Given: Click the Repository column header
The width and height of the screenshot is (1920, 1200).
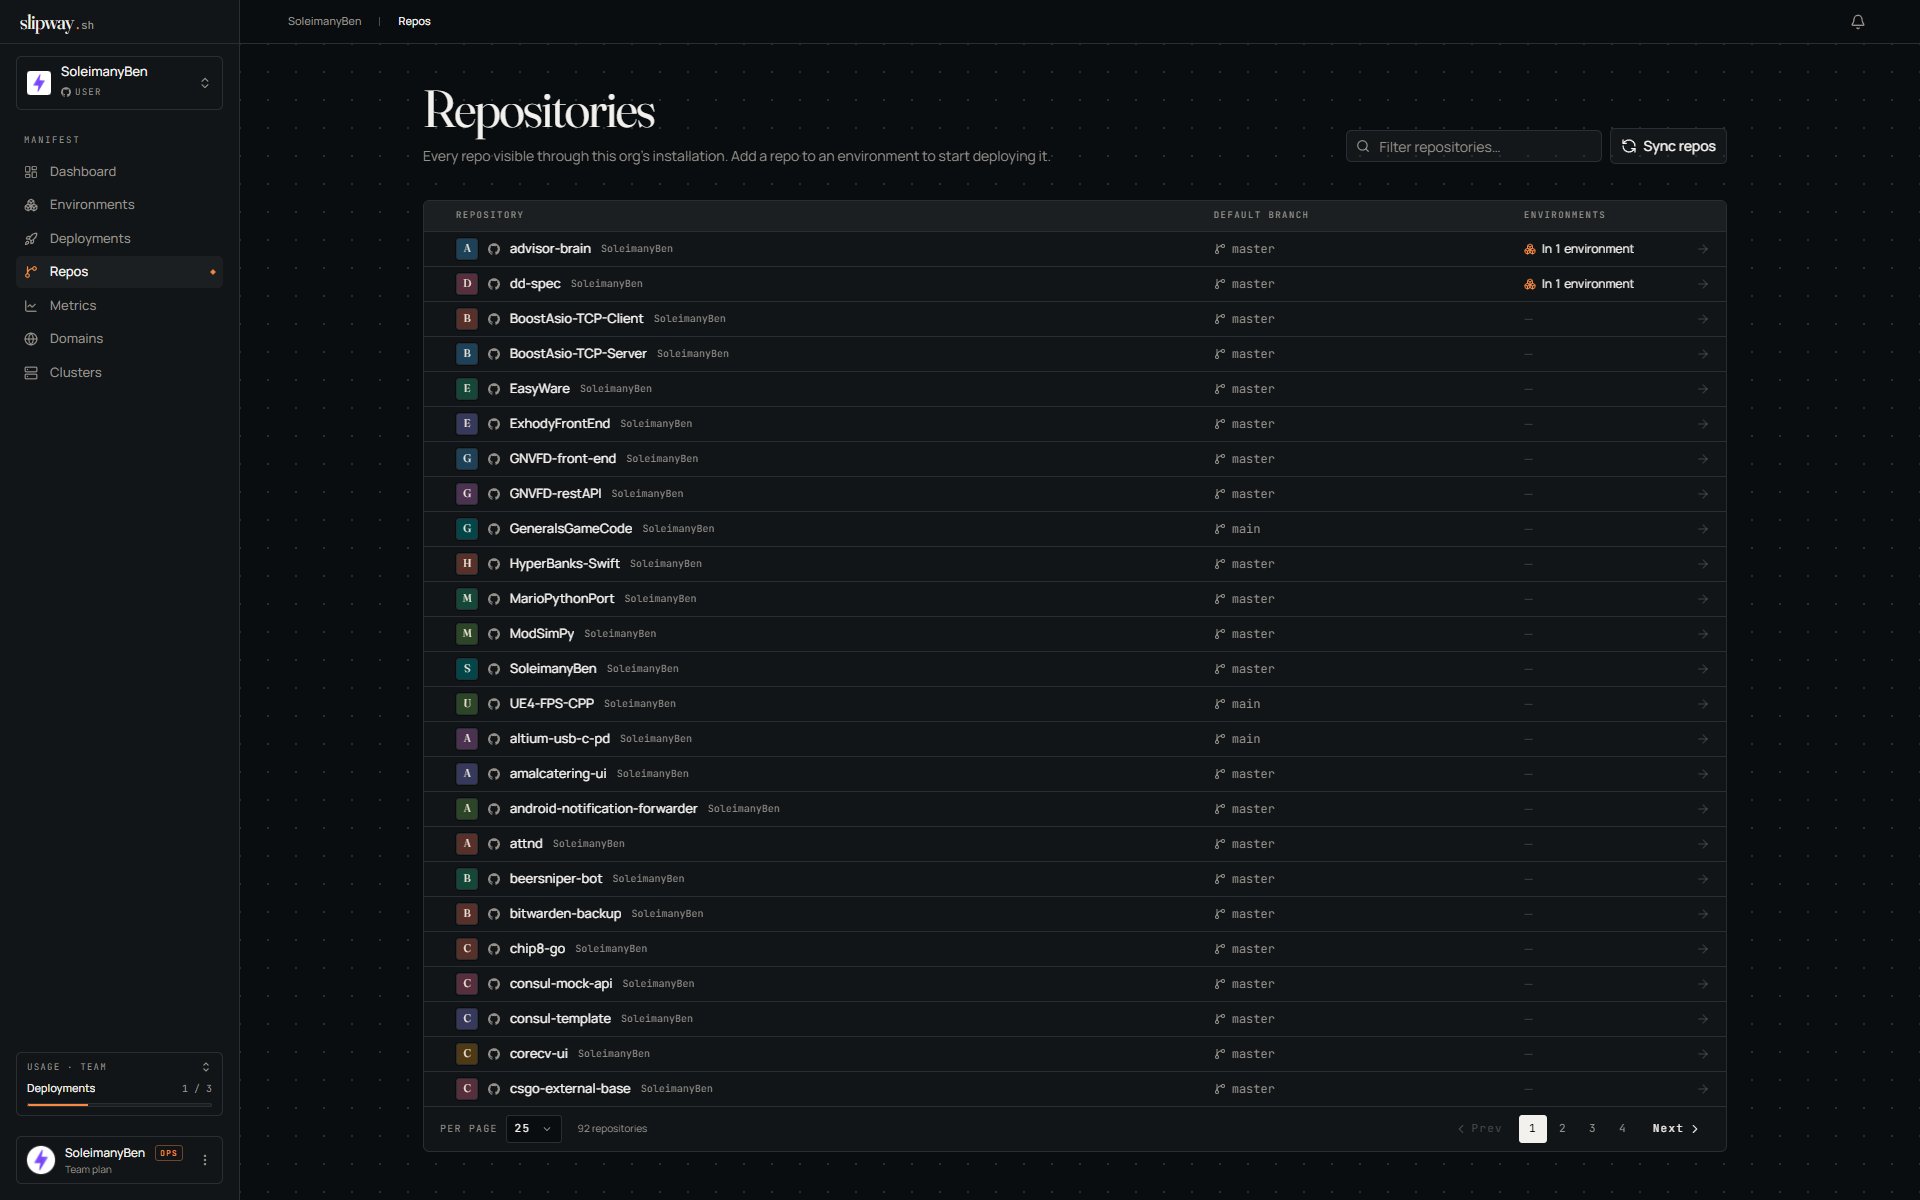Looking at the screenshot, I should [x=489, y=215].
